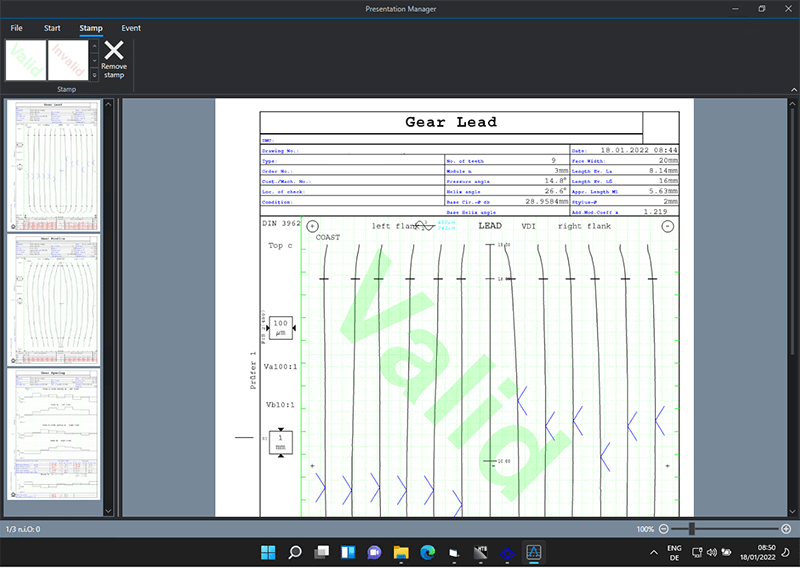Open the Widgets panel from the taskbar

[348, 552]
